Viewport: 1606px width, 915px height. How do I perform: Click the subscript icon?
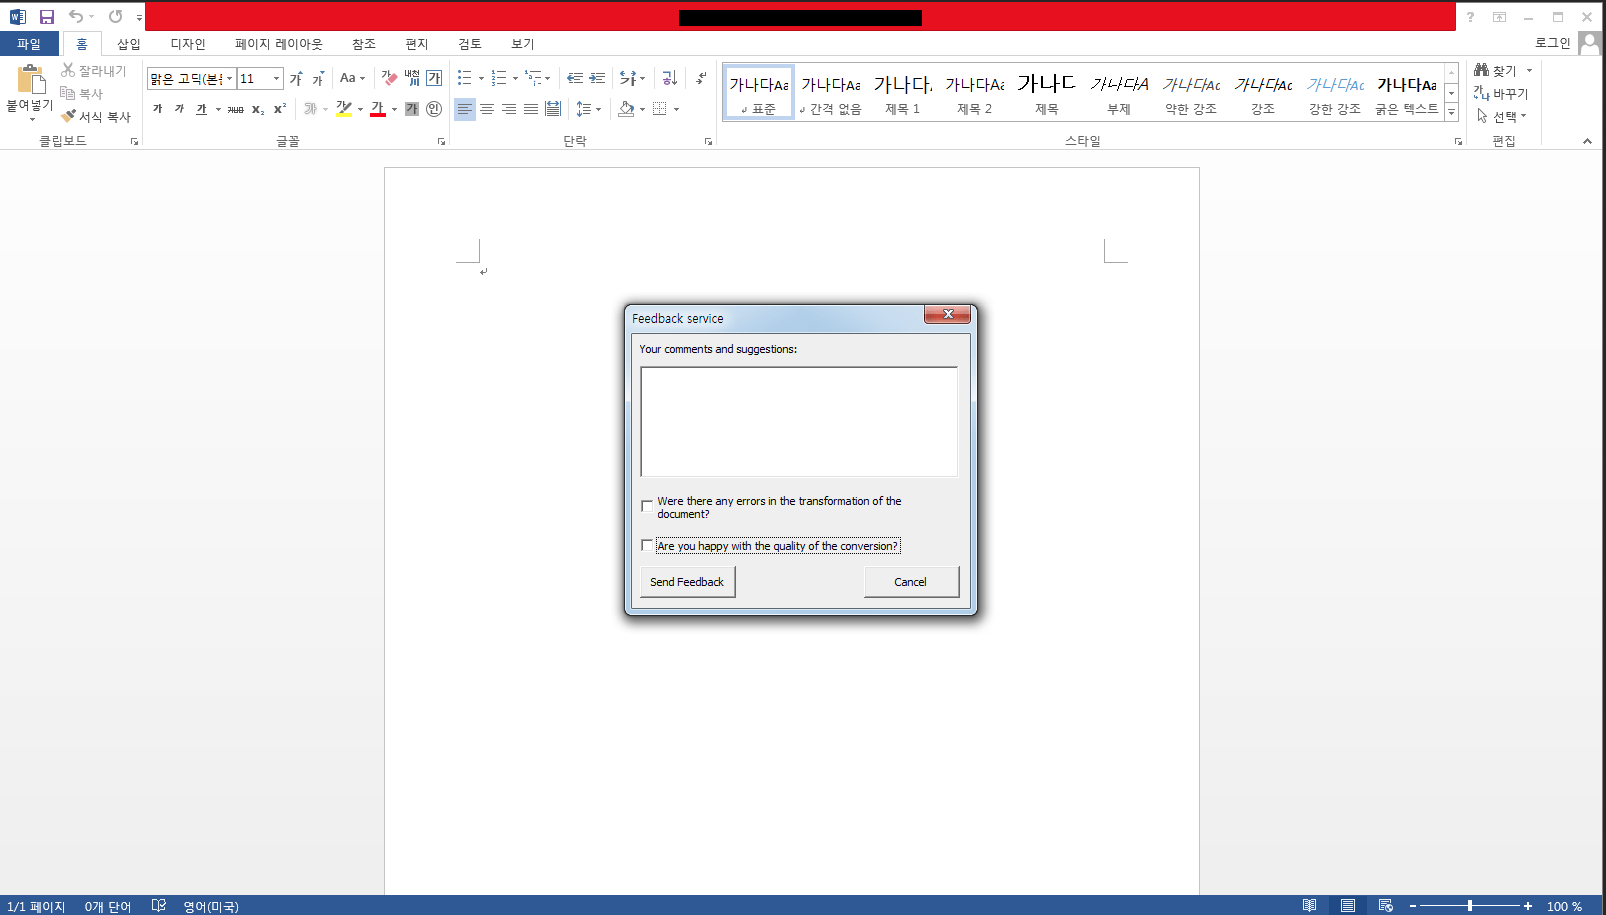[x=258, y=109]
